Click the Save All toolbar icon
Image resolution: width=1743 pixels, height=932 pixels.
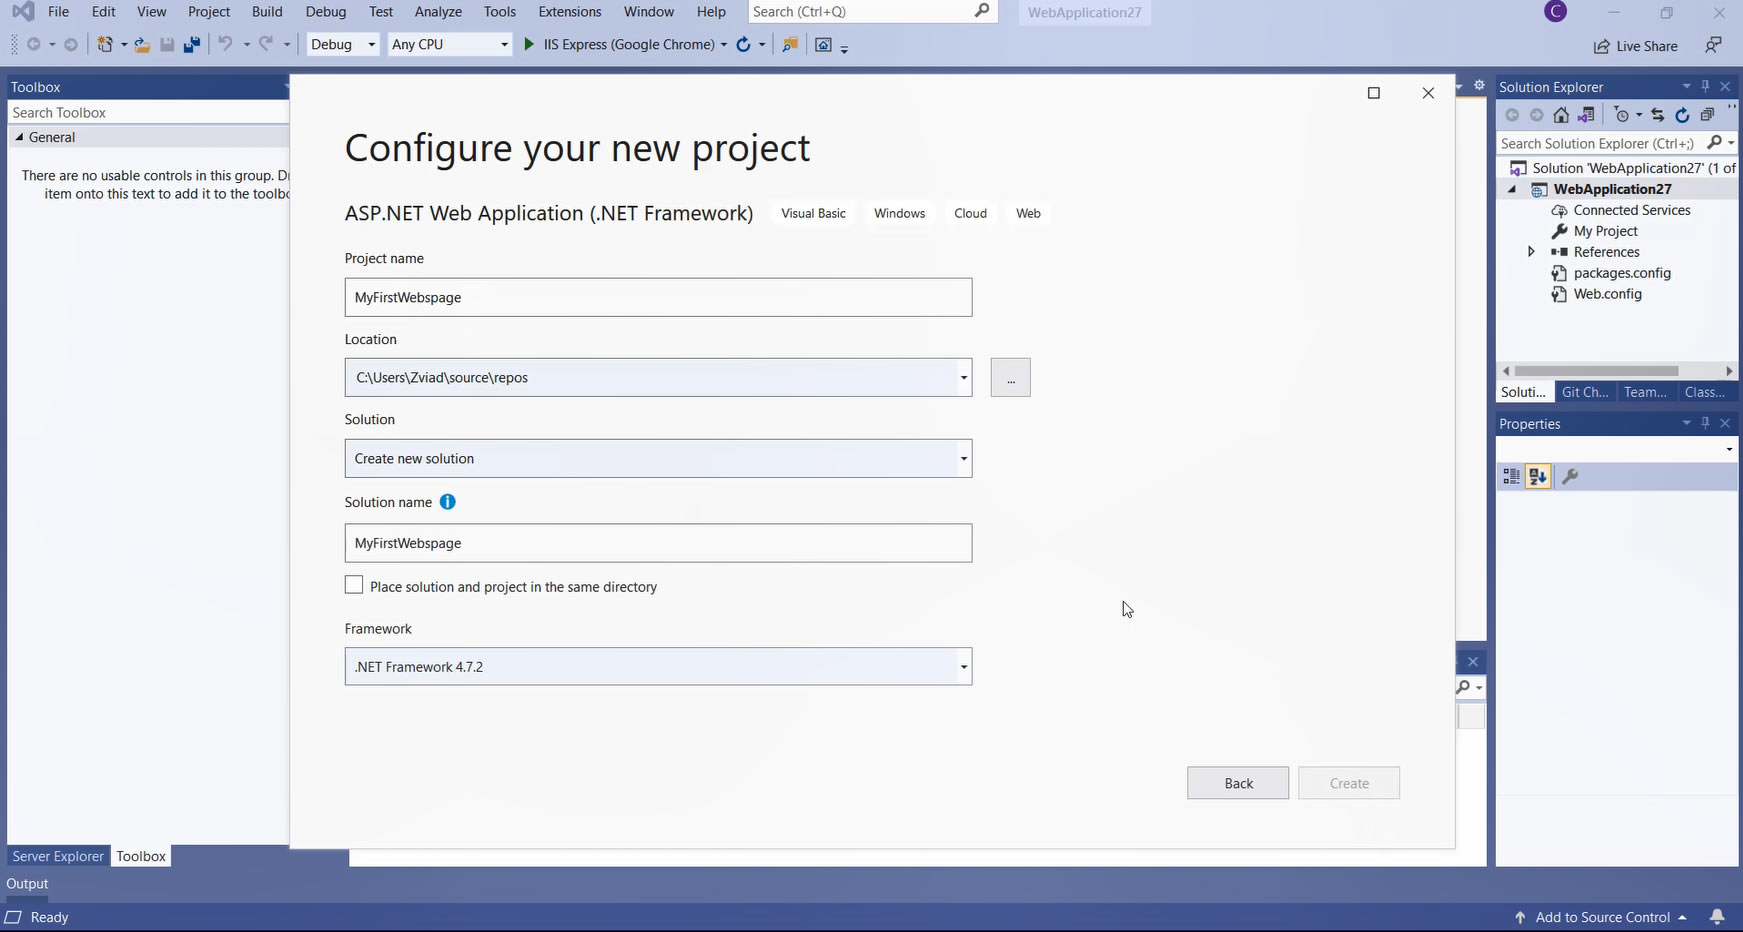[x=191, y=45]
